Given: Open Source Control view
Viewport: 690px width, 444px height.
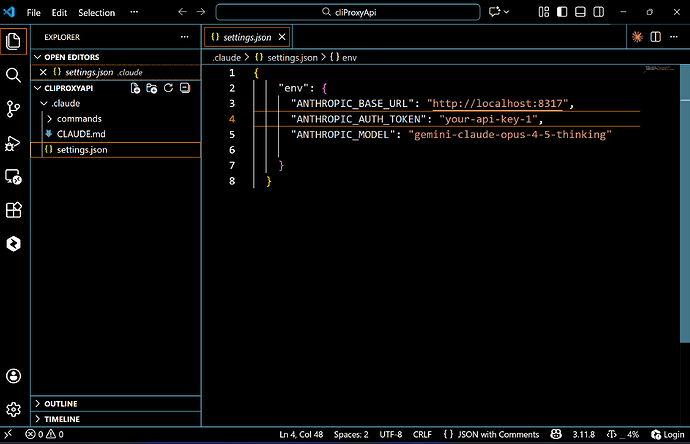Looking at the screenshot, I should pos(13,109).
